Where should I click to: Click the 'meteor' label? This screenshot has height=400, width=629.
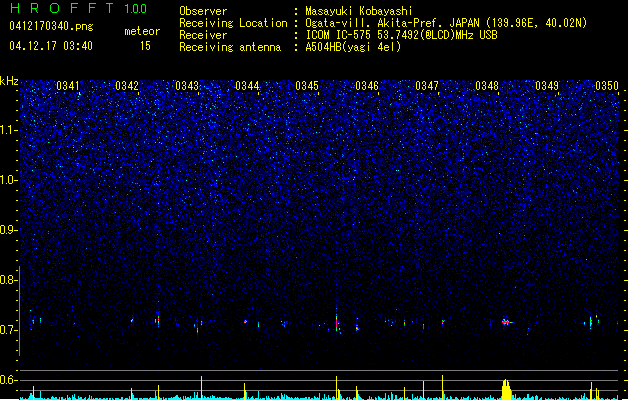142,31
